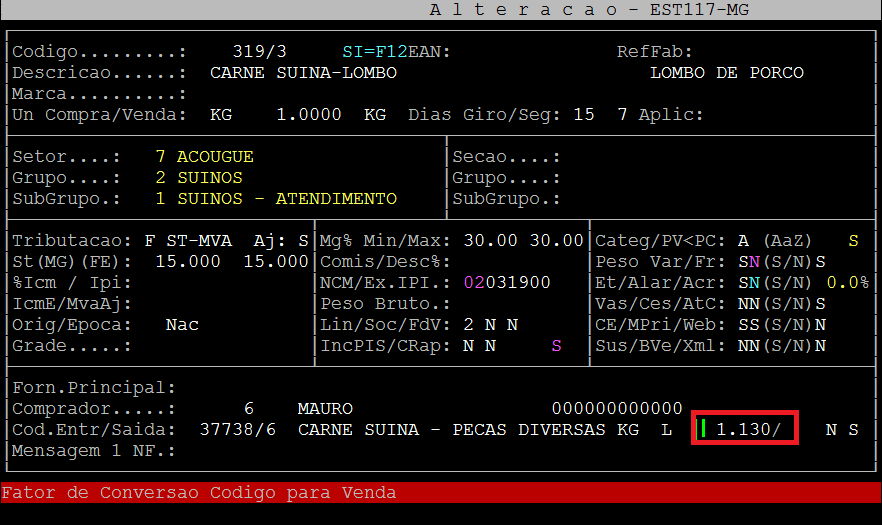Toggle the CE/MPri/Web SS flags

coord(749,325)
